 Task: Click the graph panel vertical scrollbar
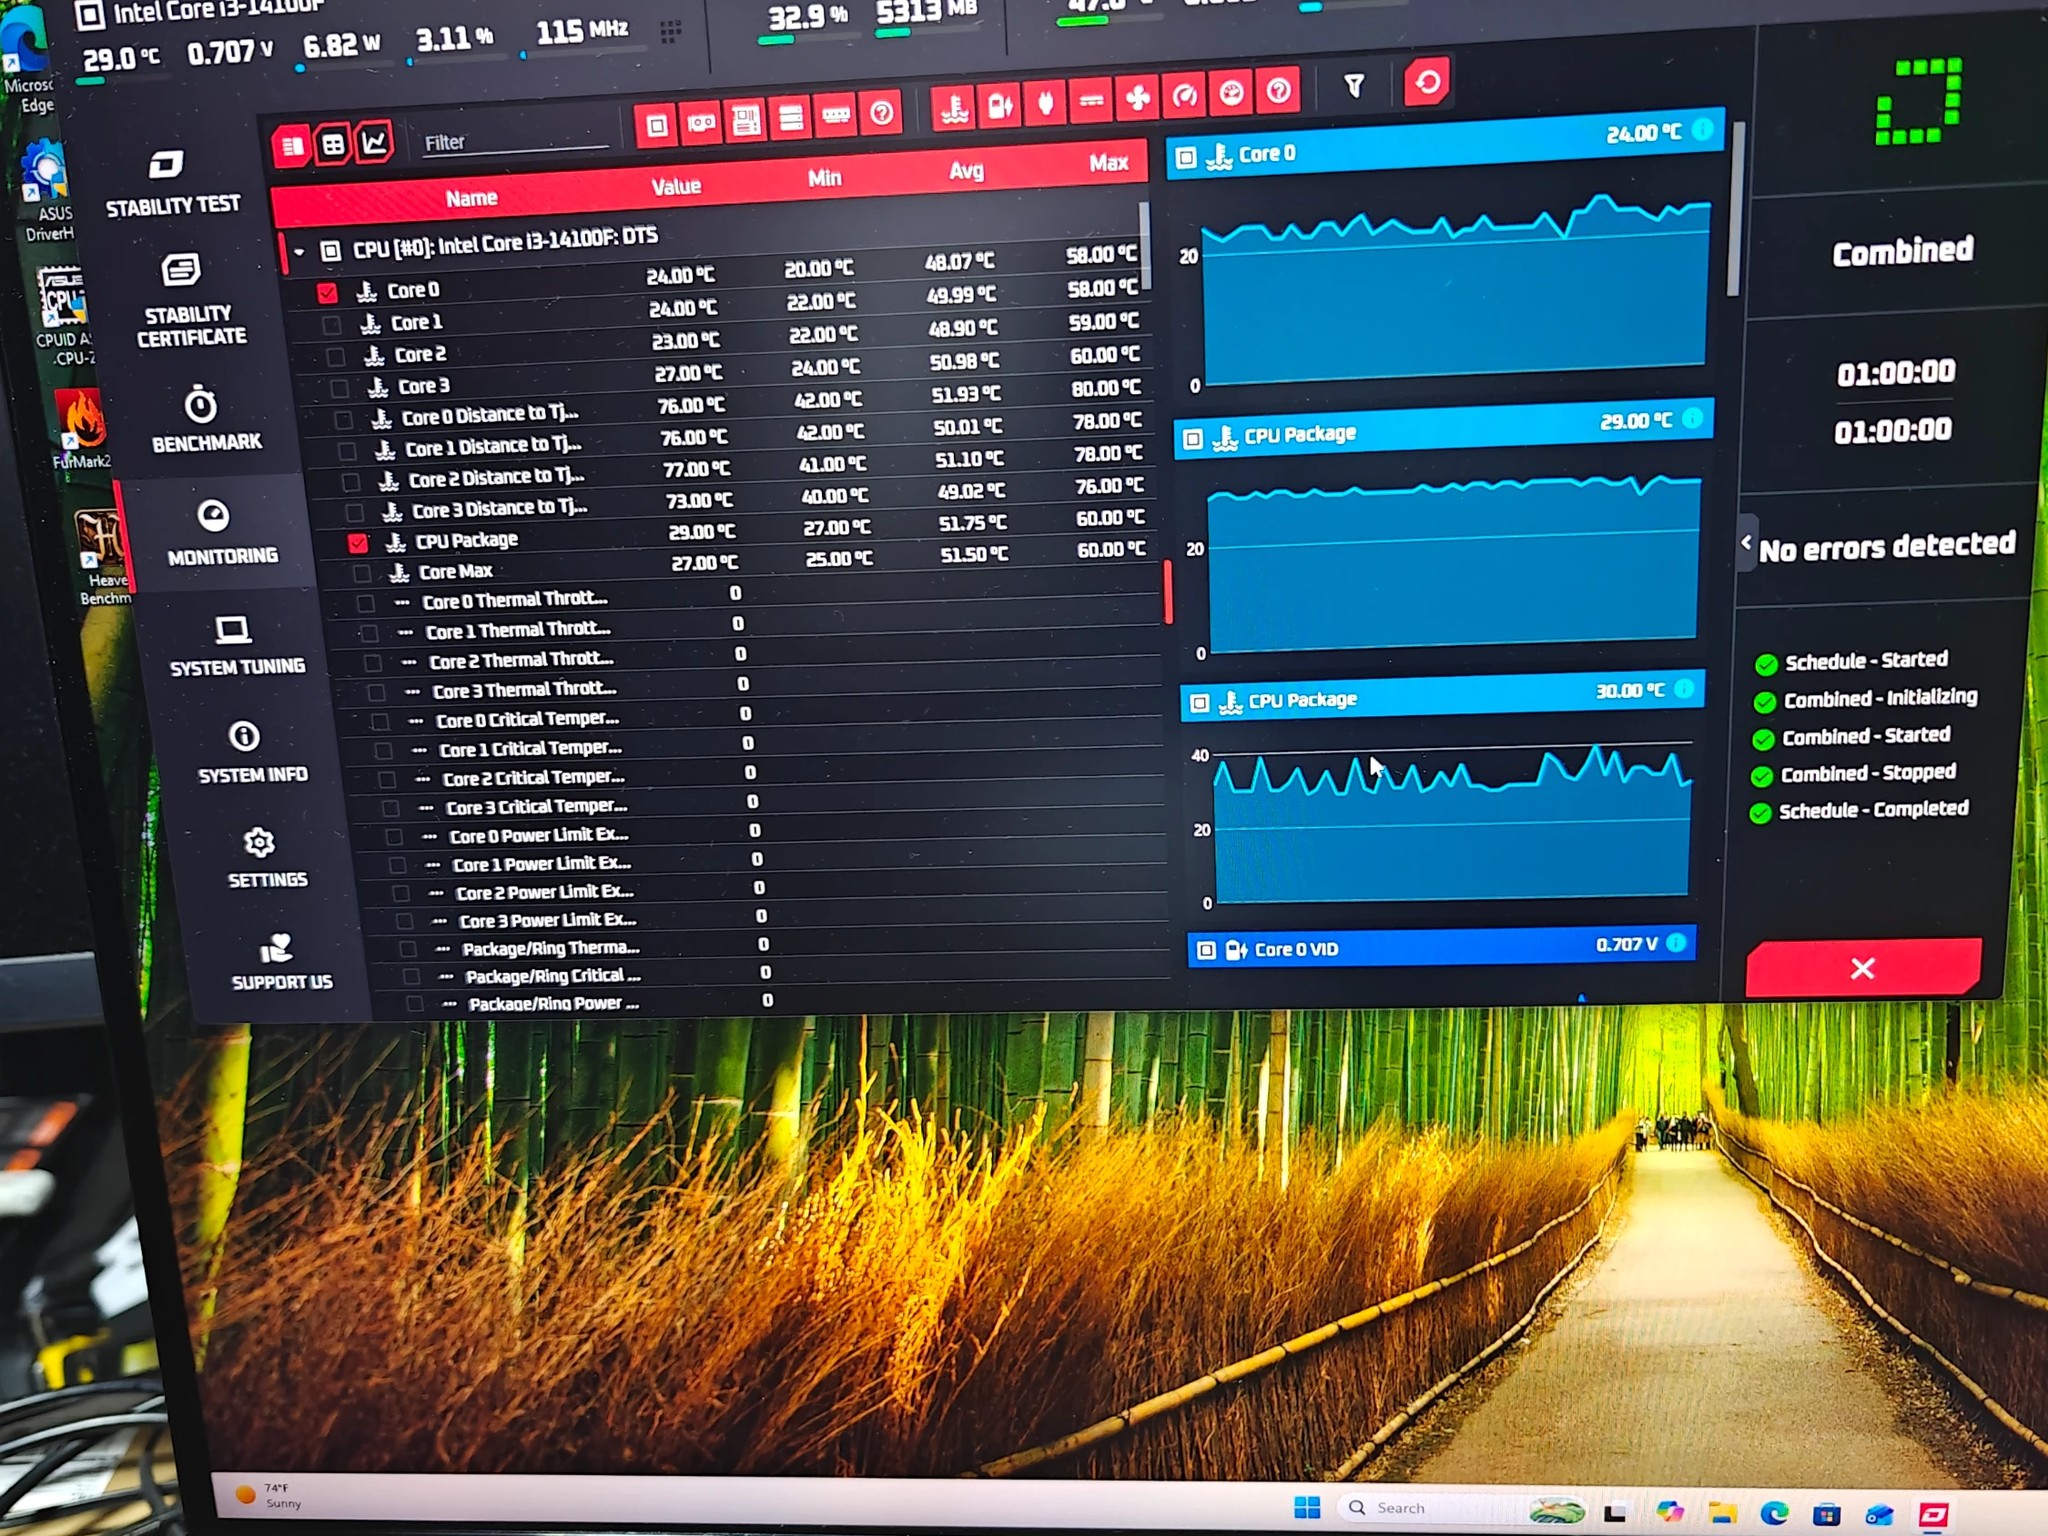(x=1737, y=209)
